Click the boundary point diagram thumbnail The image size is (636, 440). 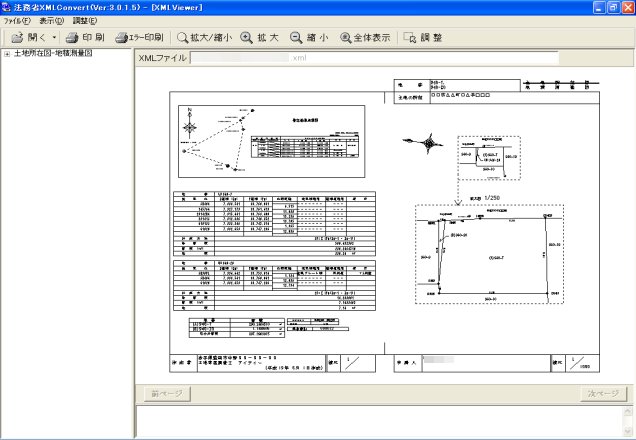point(271,142)
